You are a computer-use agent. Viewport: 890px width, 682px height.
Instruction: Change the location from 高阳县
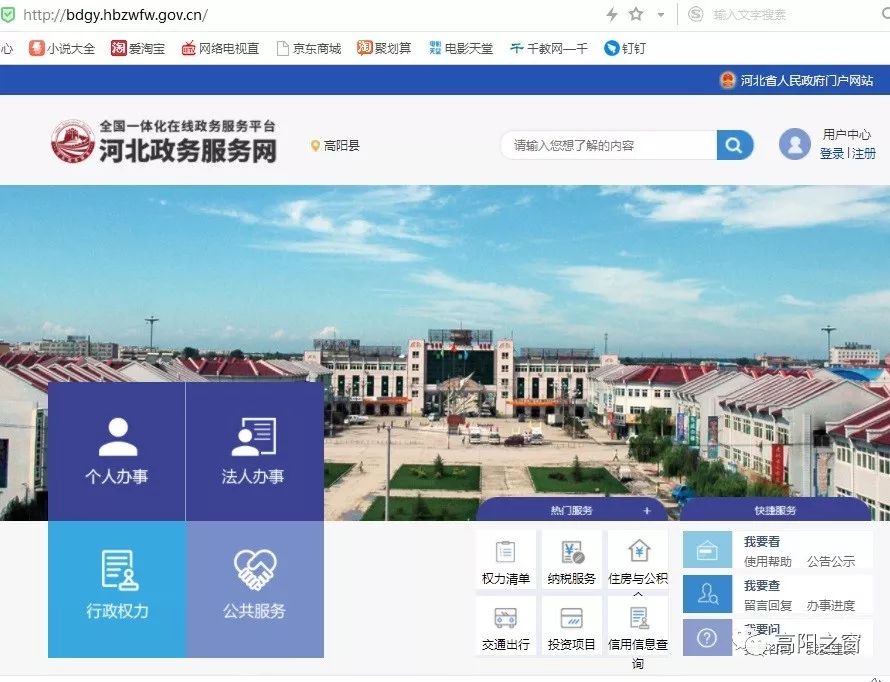point(335,146)
